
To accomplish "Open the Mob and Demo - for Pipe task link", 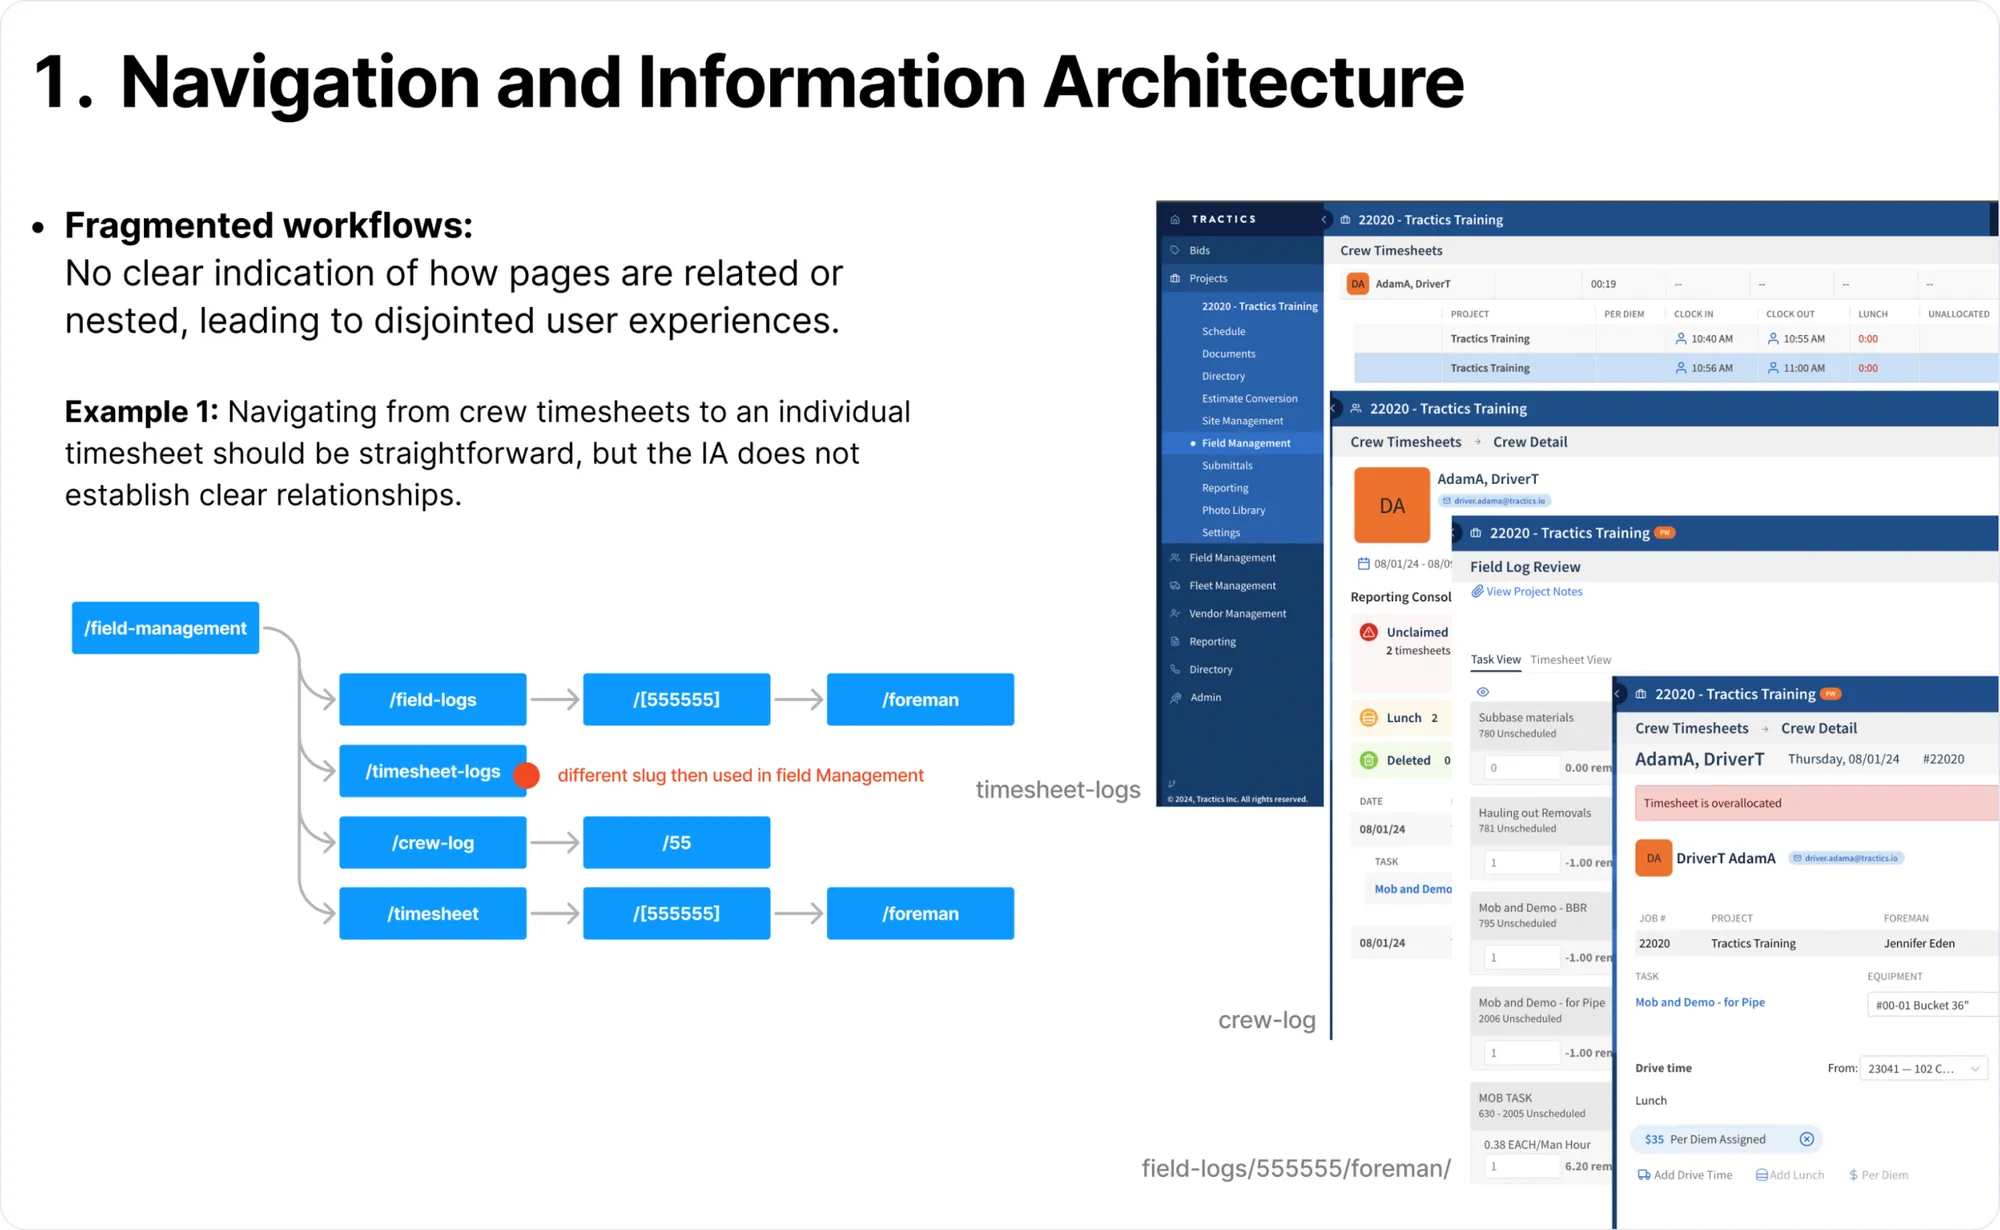I will (x=1699, y=1002).
